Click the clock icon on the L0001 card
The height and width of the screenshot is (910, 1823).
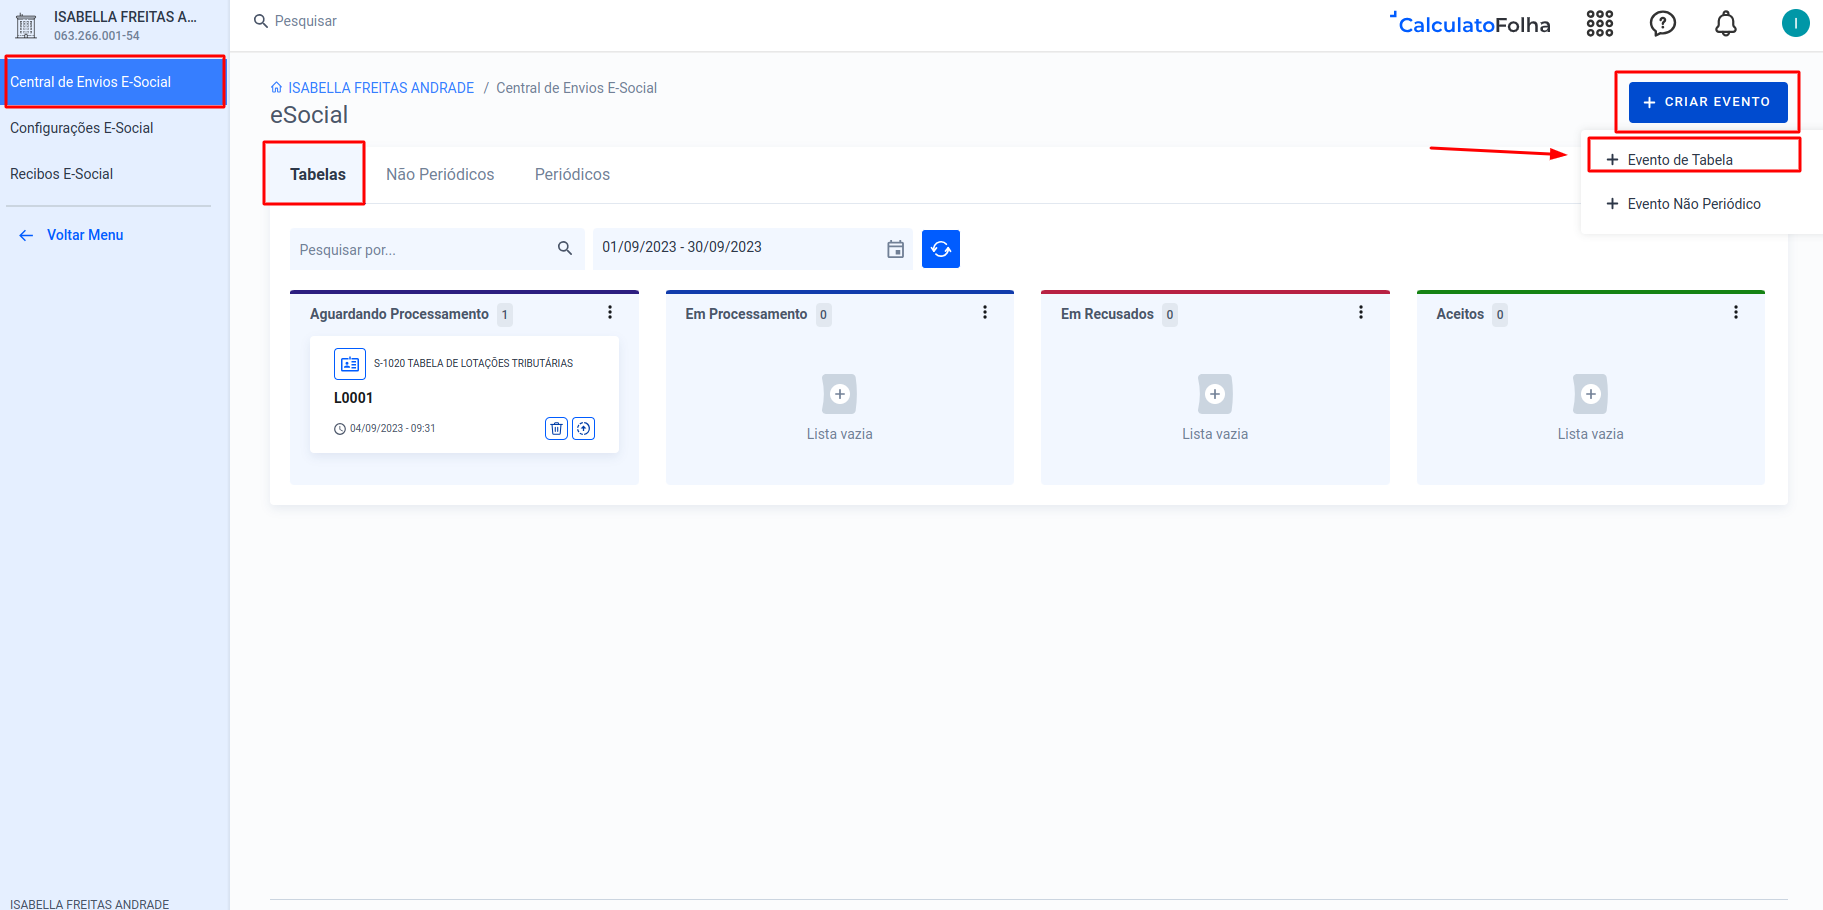pos(340,429)
